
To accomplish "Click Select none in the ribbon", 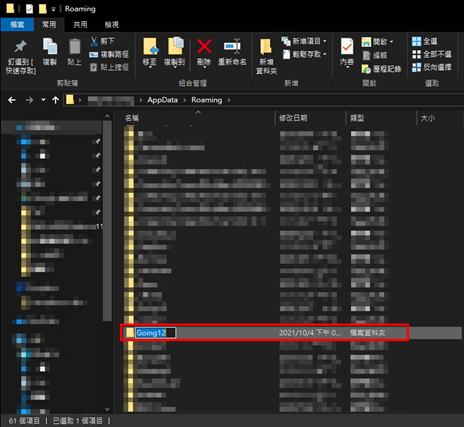I will 431,54.
